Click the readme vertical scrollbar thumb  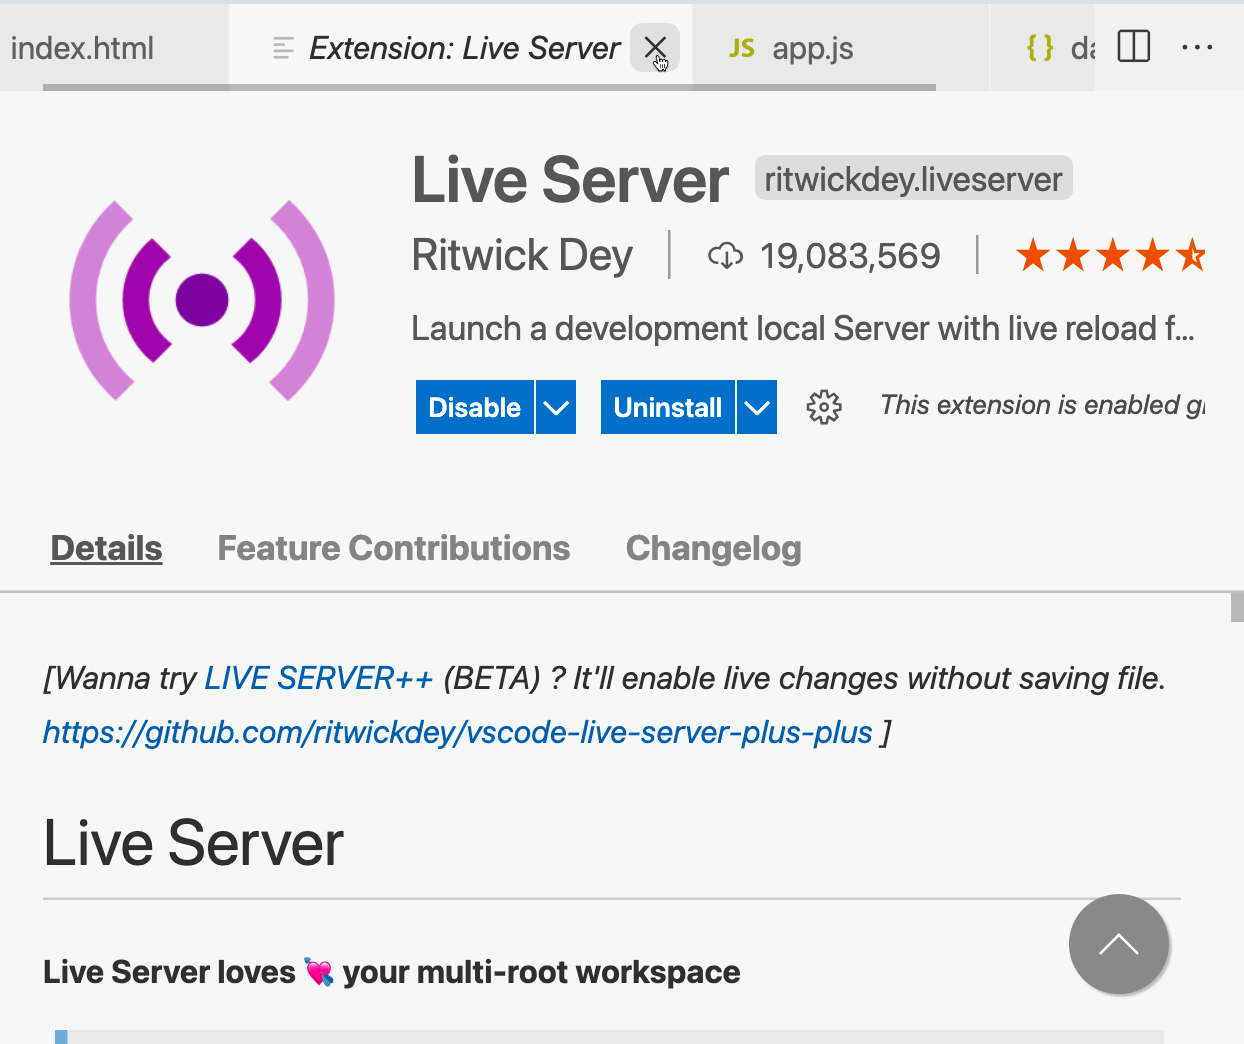[1237, 607]
